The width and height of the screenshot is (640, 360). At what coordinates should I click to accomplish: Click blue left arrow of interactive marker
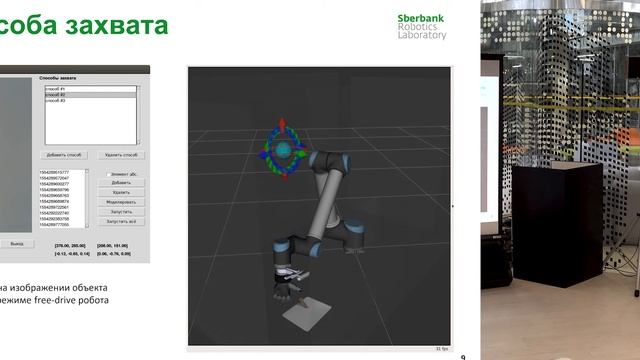(x=263, y=154)
